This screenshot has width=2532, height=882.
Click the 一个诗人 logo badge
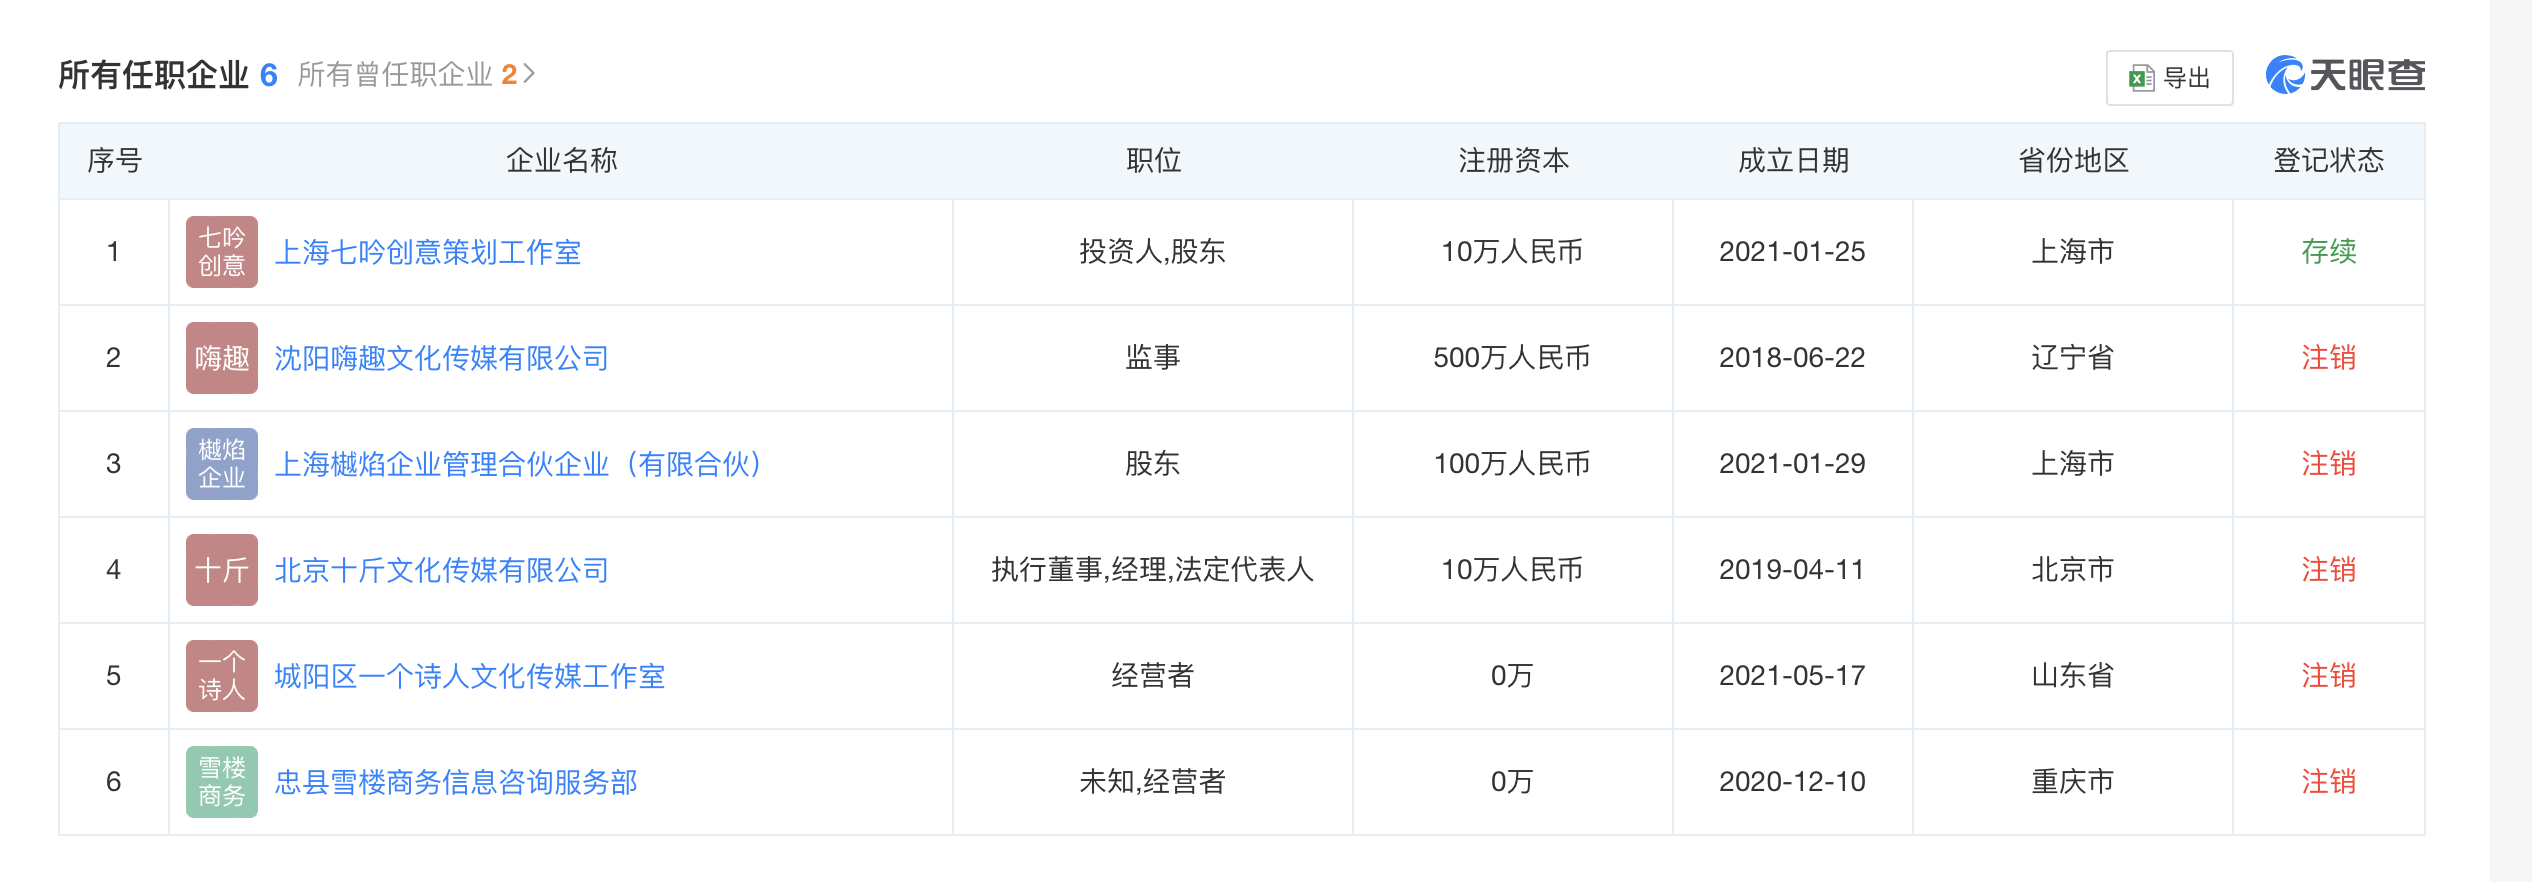click(x=222, y=676)
